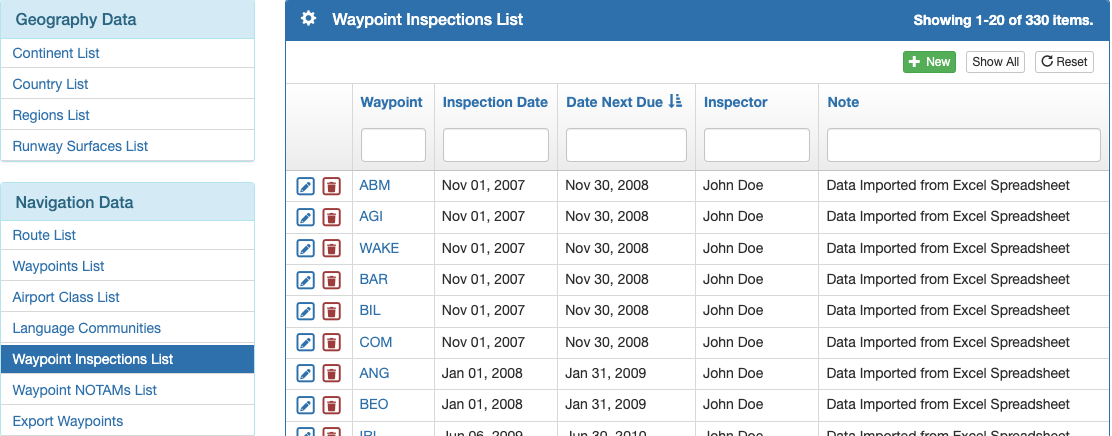Click the edit pencil icon for WAKE row

pos(305,248)
